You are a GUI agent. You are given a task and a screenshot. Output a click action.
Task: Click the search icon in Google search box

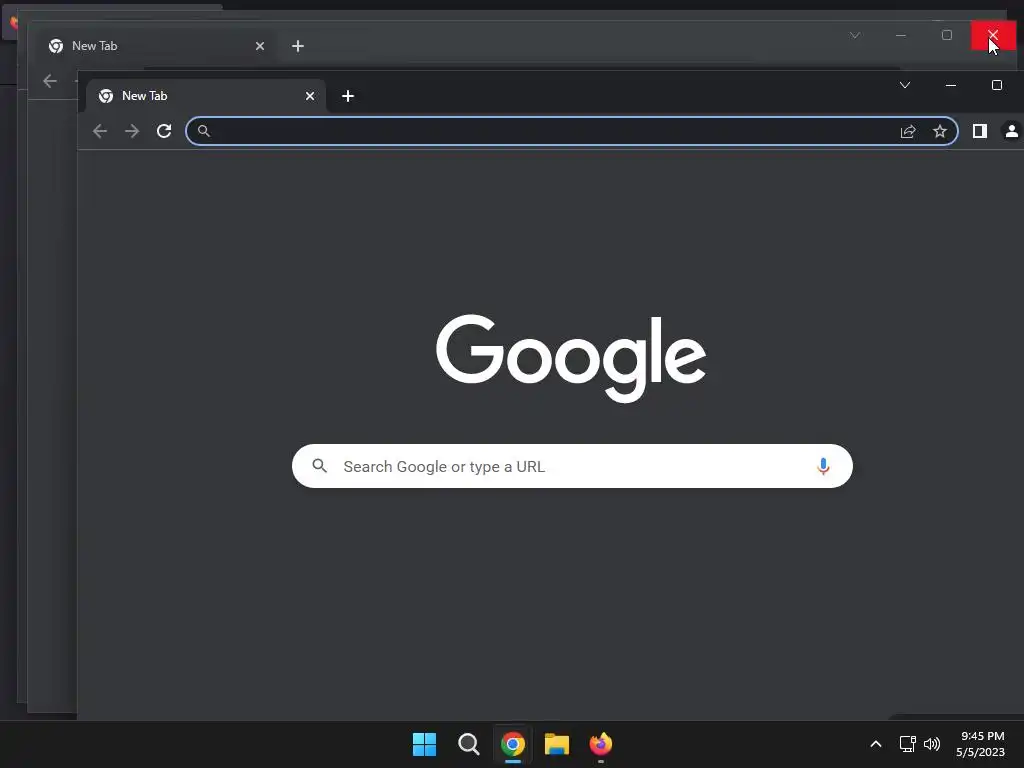[x=319, y=466]
